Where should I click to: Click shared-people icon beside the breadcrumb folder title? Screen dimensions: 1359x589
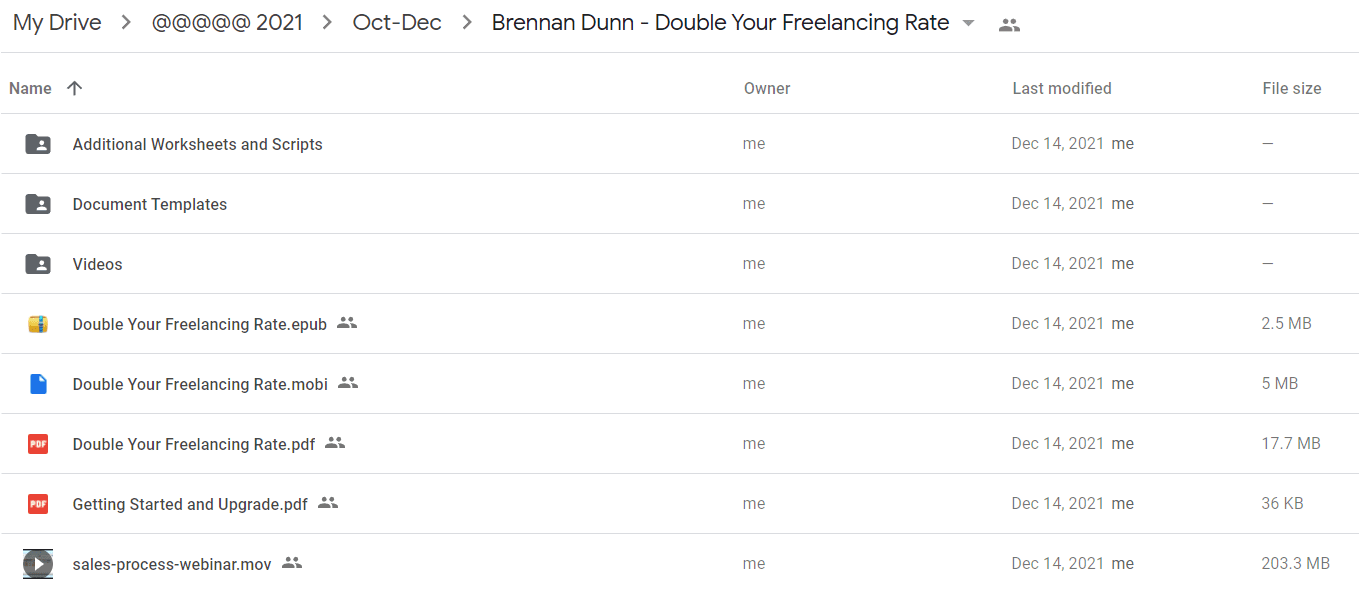click(x=1010, y=25)
